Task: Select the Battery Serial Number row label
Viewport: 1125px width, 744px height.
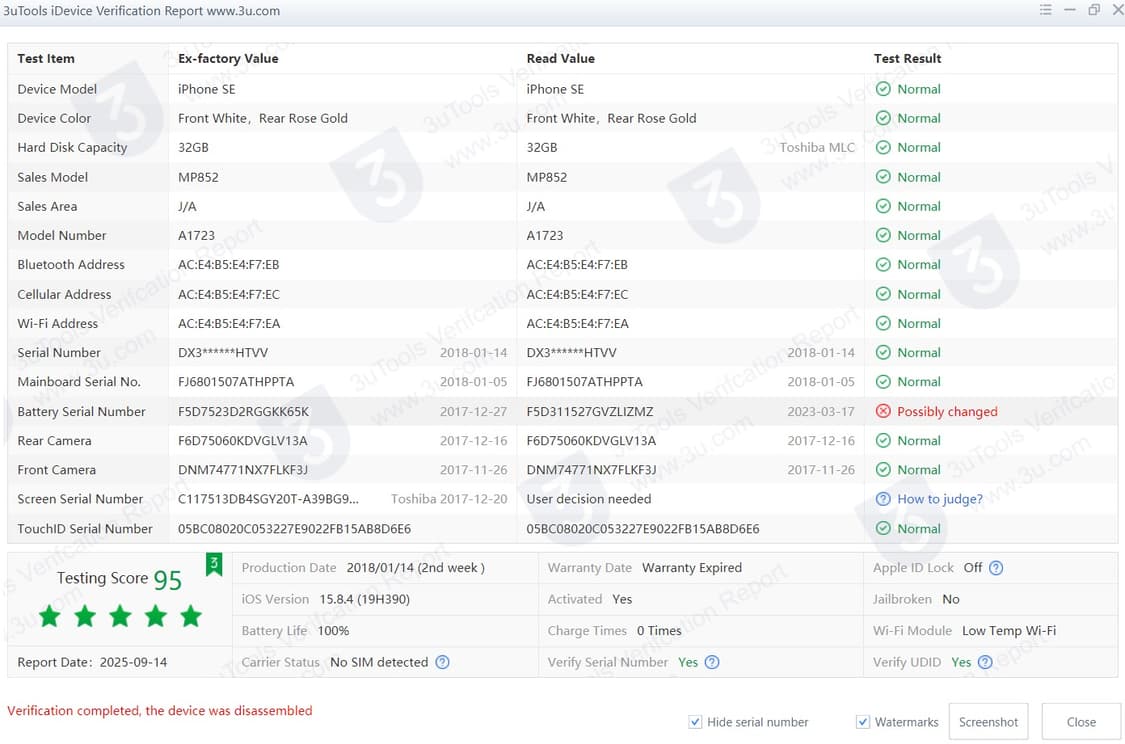Action: click(81, 412)
